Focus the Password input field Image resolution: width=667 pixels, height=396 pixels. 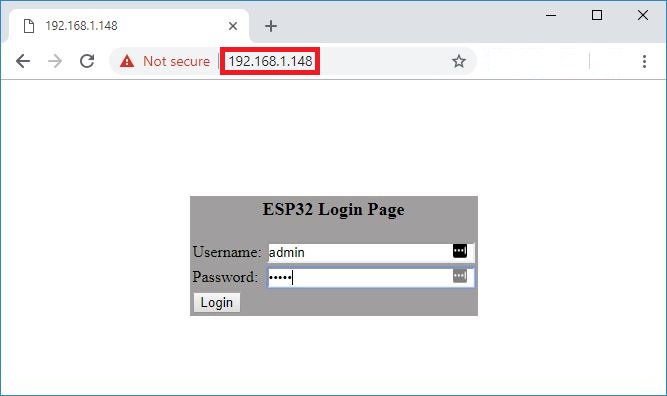[x=371, y=277]
